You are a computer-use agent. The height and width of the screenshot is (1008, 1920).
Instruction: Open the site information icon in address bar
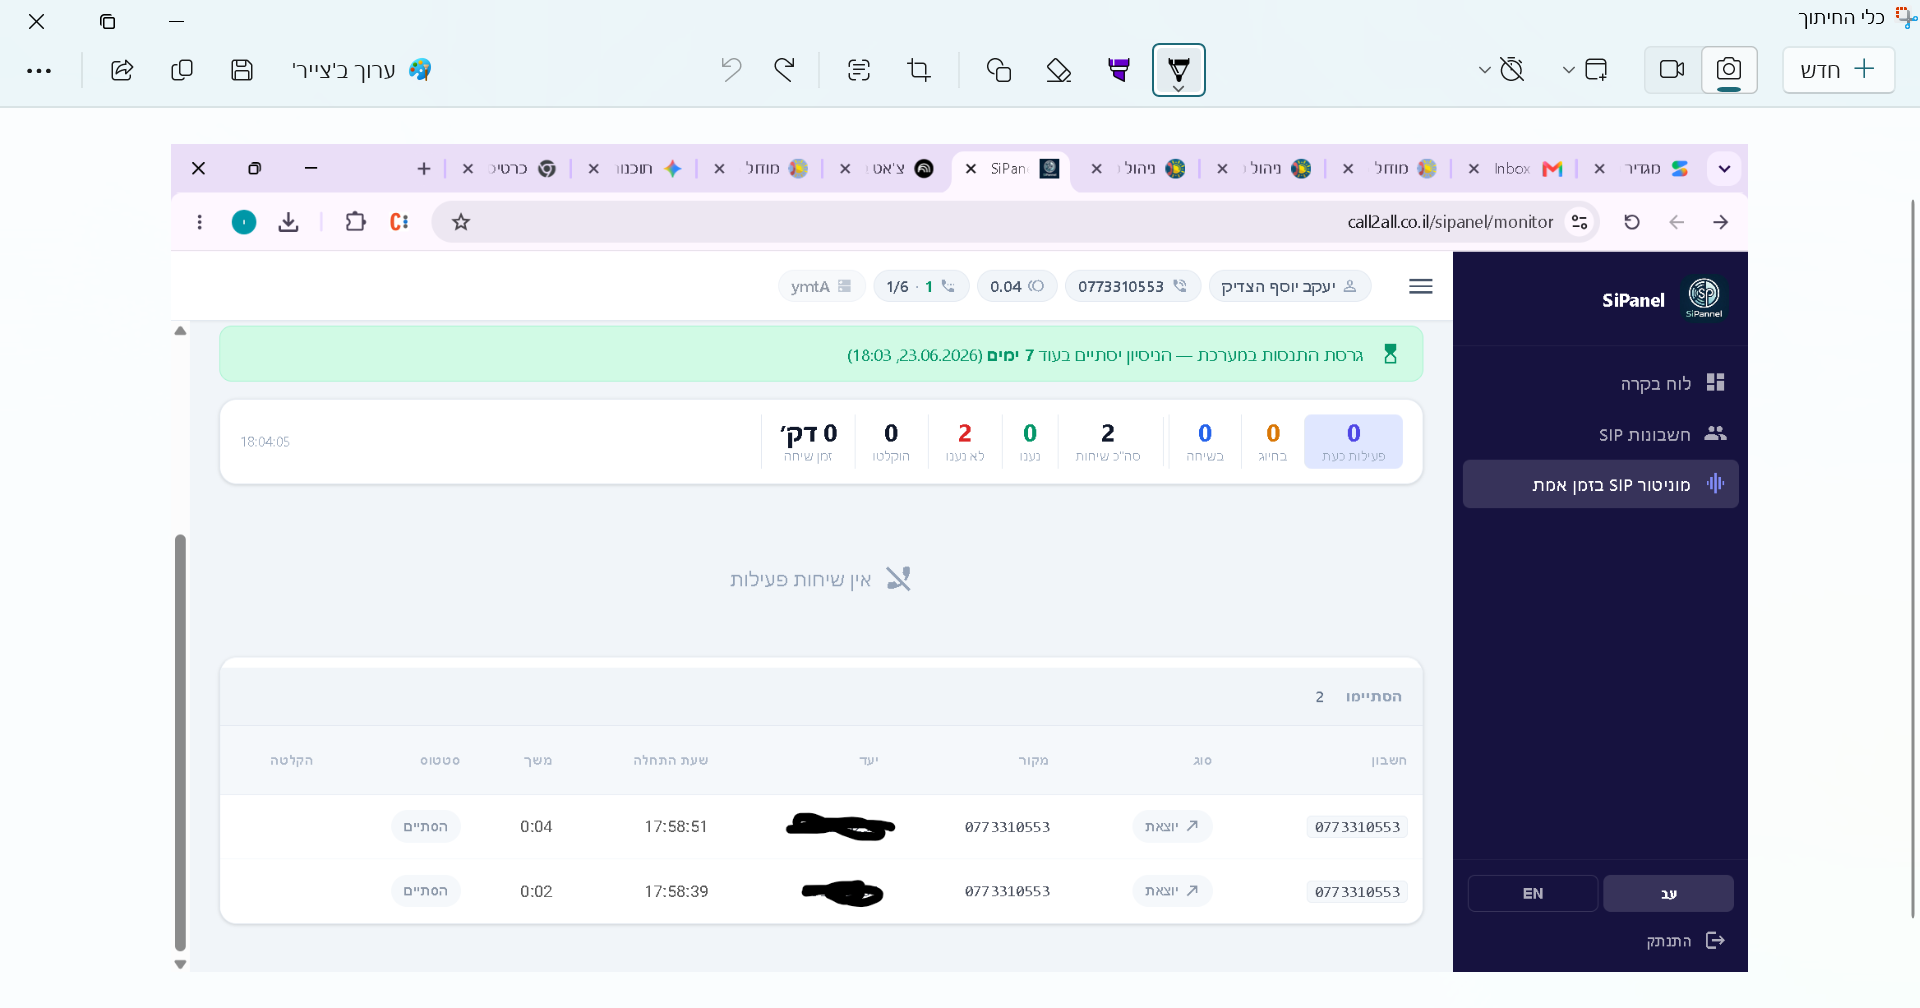point(1580,222)
